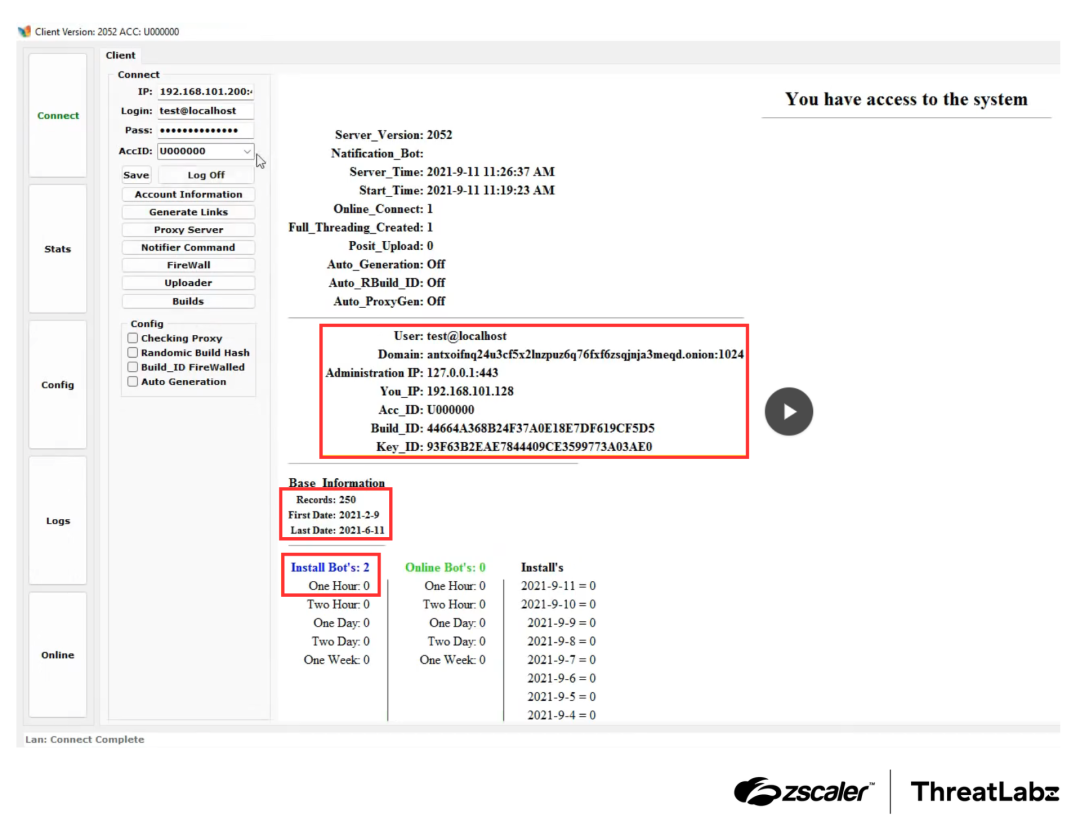Viewport: 1080px width, 831px height.
Task: Click the Pass password field
Action: [x=205, y=131]
